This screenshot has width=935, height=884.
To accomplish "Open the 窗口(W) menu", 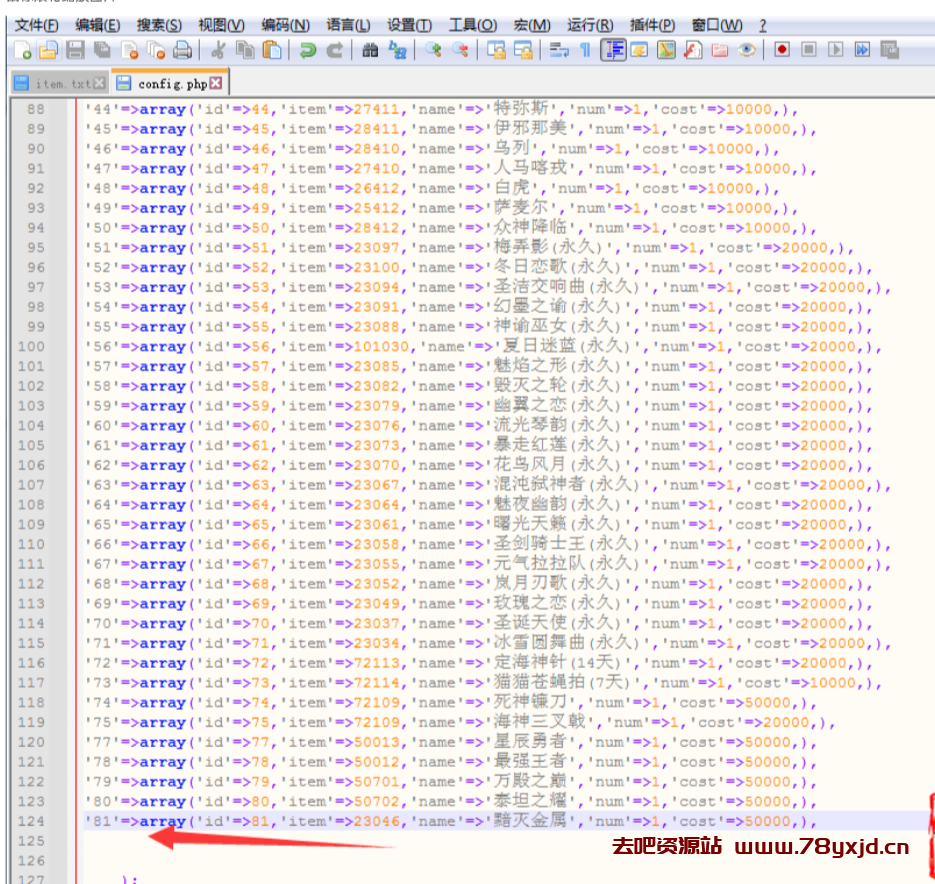I will (717, 25).
